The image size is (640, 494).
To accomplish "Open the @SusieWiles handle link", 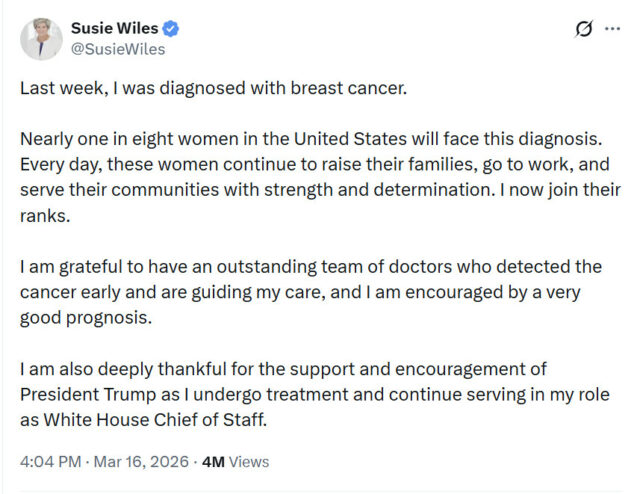I will coord(117,48).
